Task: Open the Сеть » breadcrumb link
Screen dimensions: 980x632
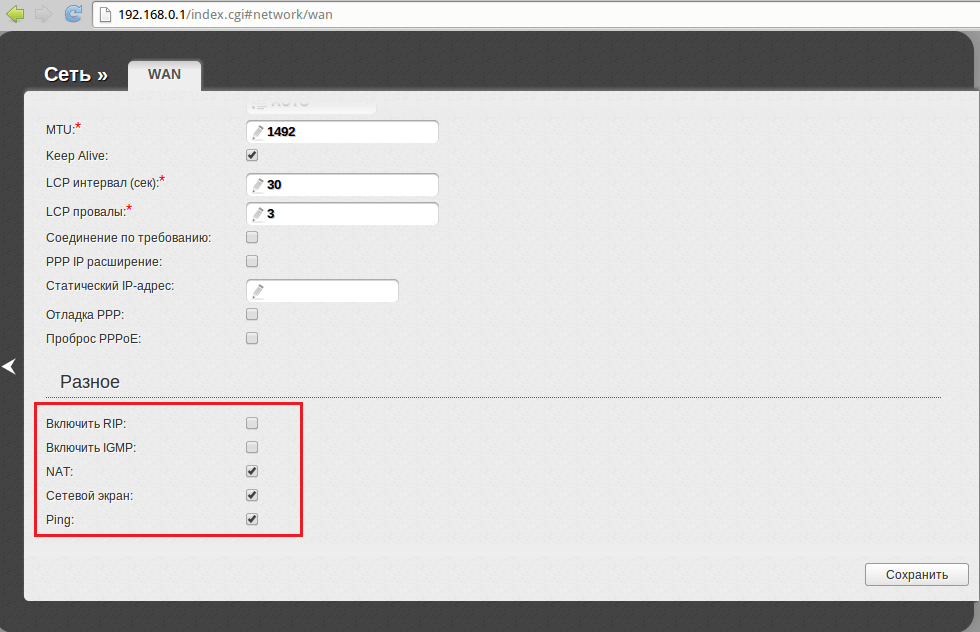Action: tap(76, 75)
